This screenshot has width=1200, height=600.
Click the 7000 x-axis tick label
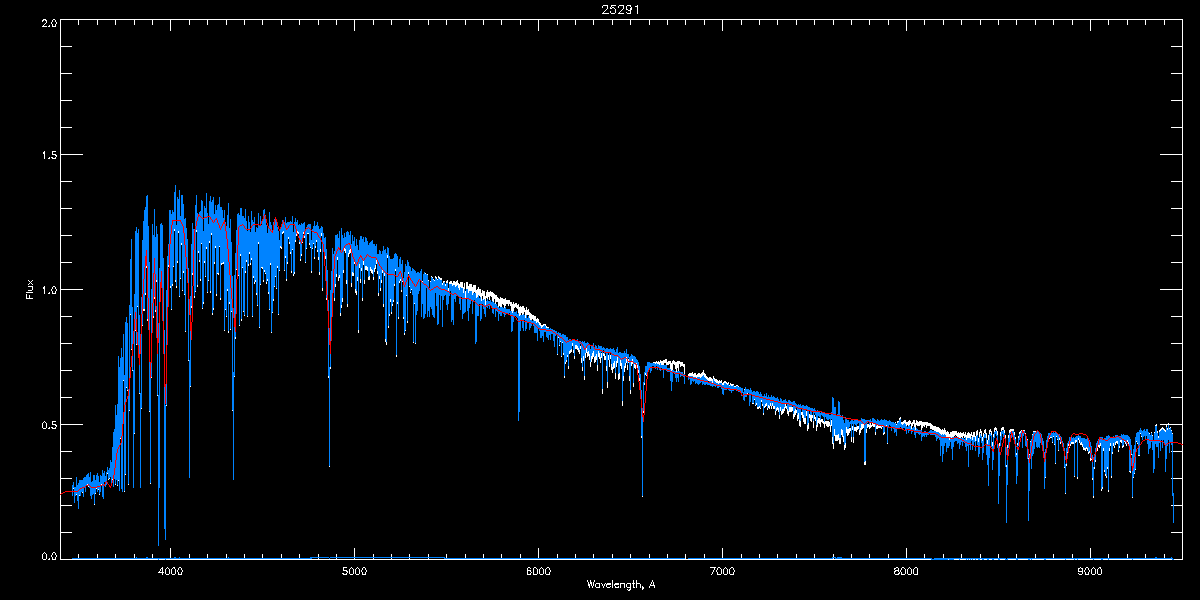pos(722,572)
